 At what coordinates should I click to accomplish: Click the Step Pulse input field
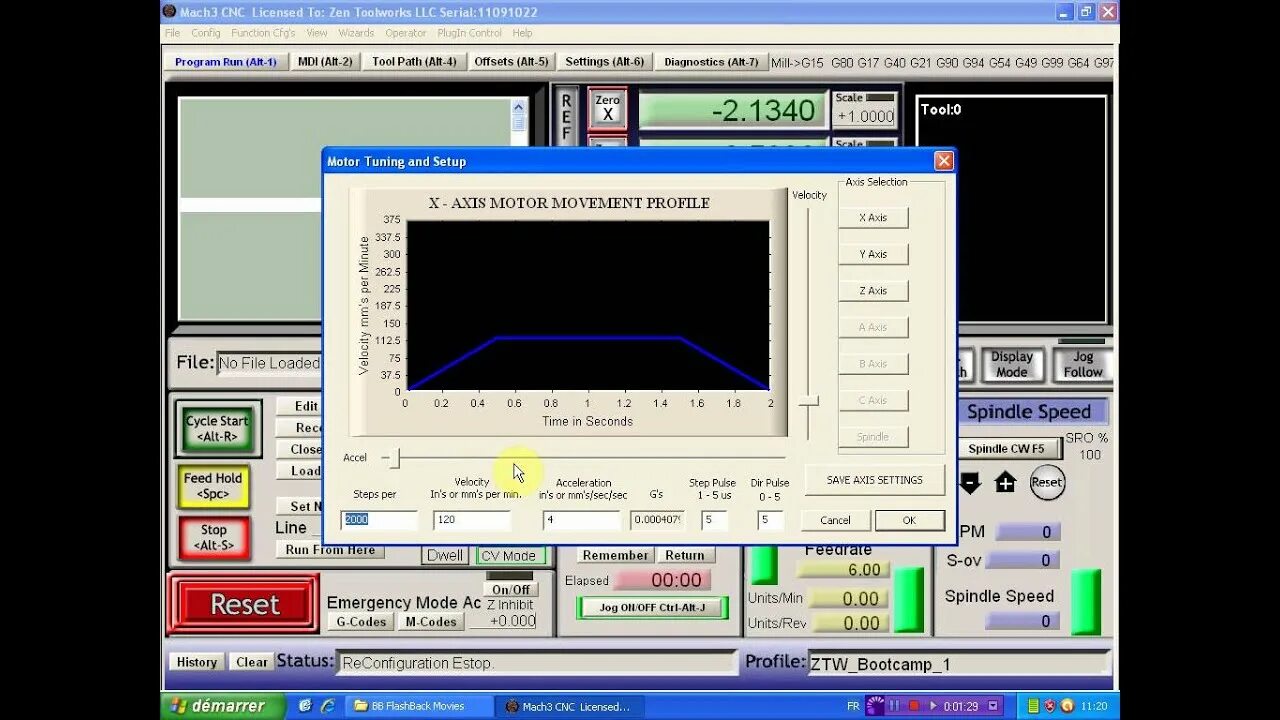[x=714, y=520]
